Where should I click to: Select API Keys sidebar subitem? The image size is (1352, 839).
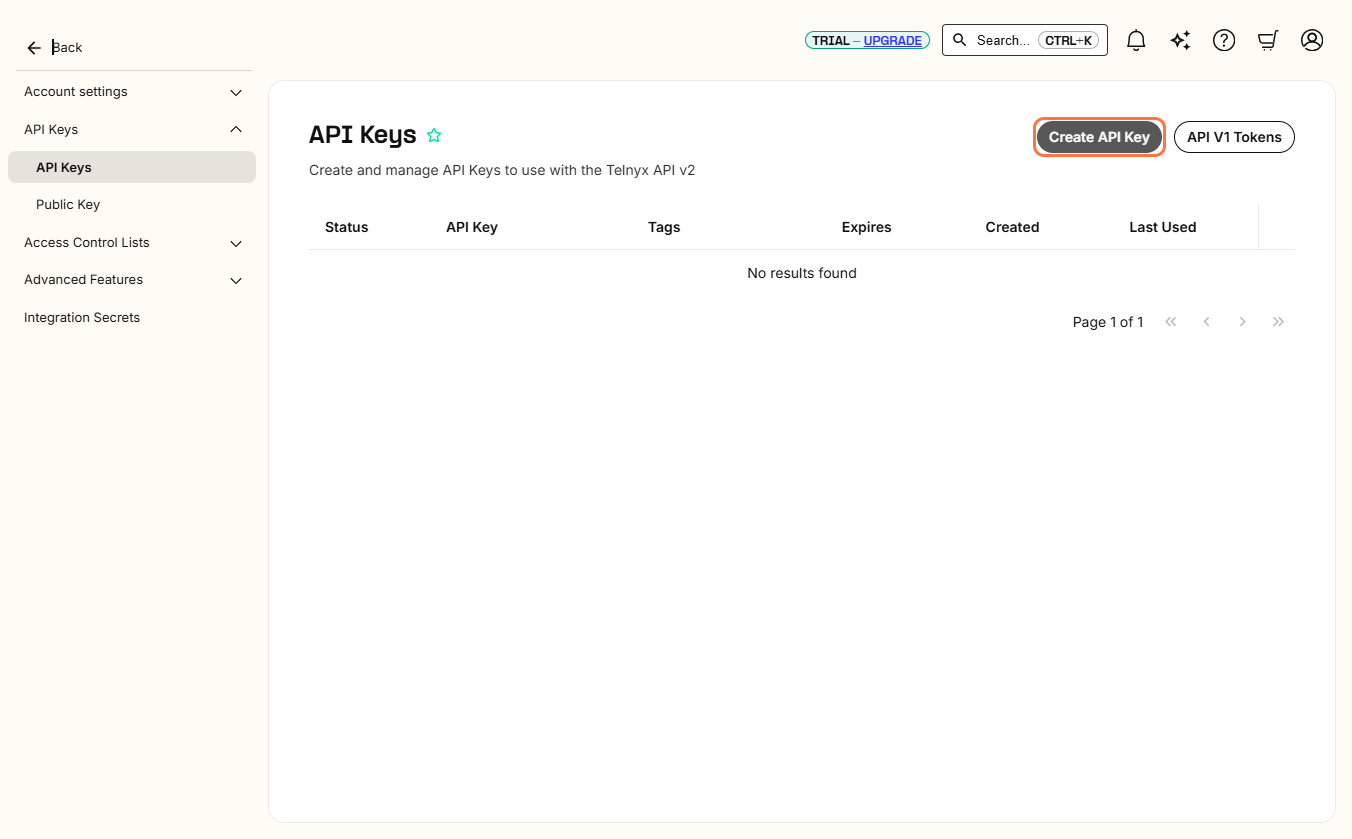[x=132, y=167]
